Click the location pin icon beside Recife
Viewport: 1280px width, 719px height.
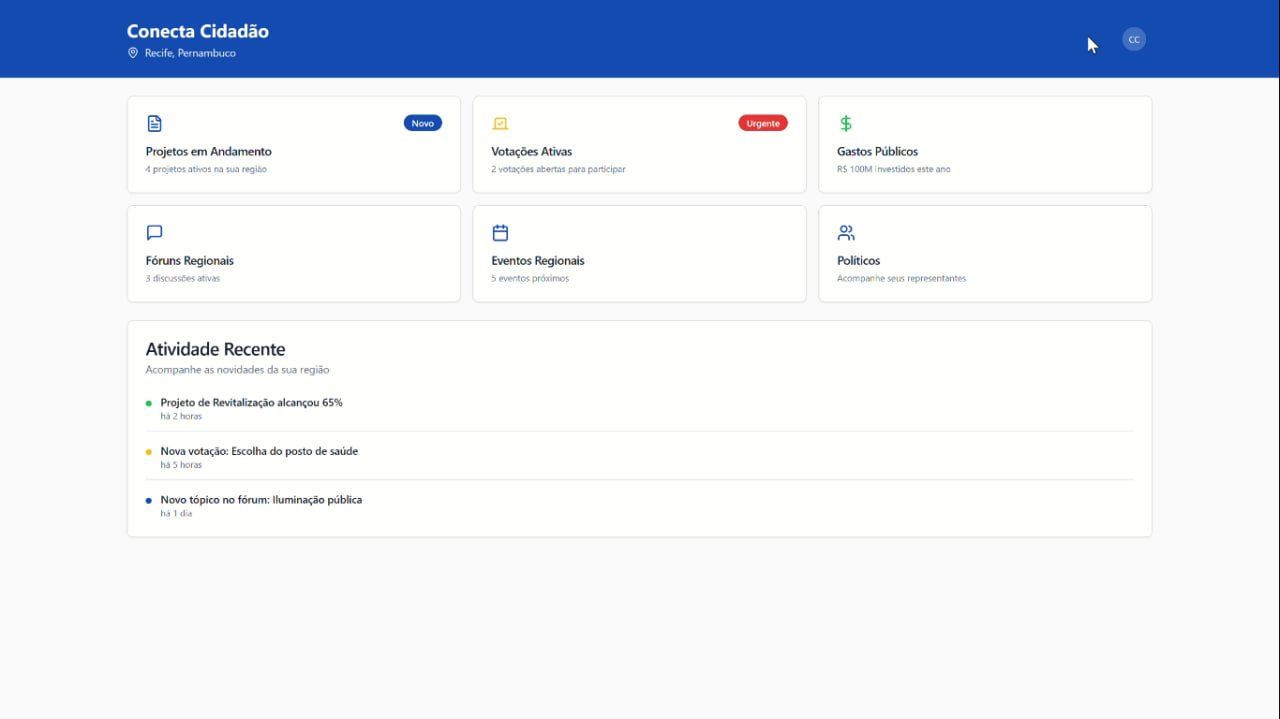click(133, 53)
